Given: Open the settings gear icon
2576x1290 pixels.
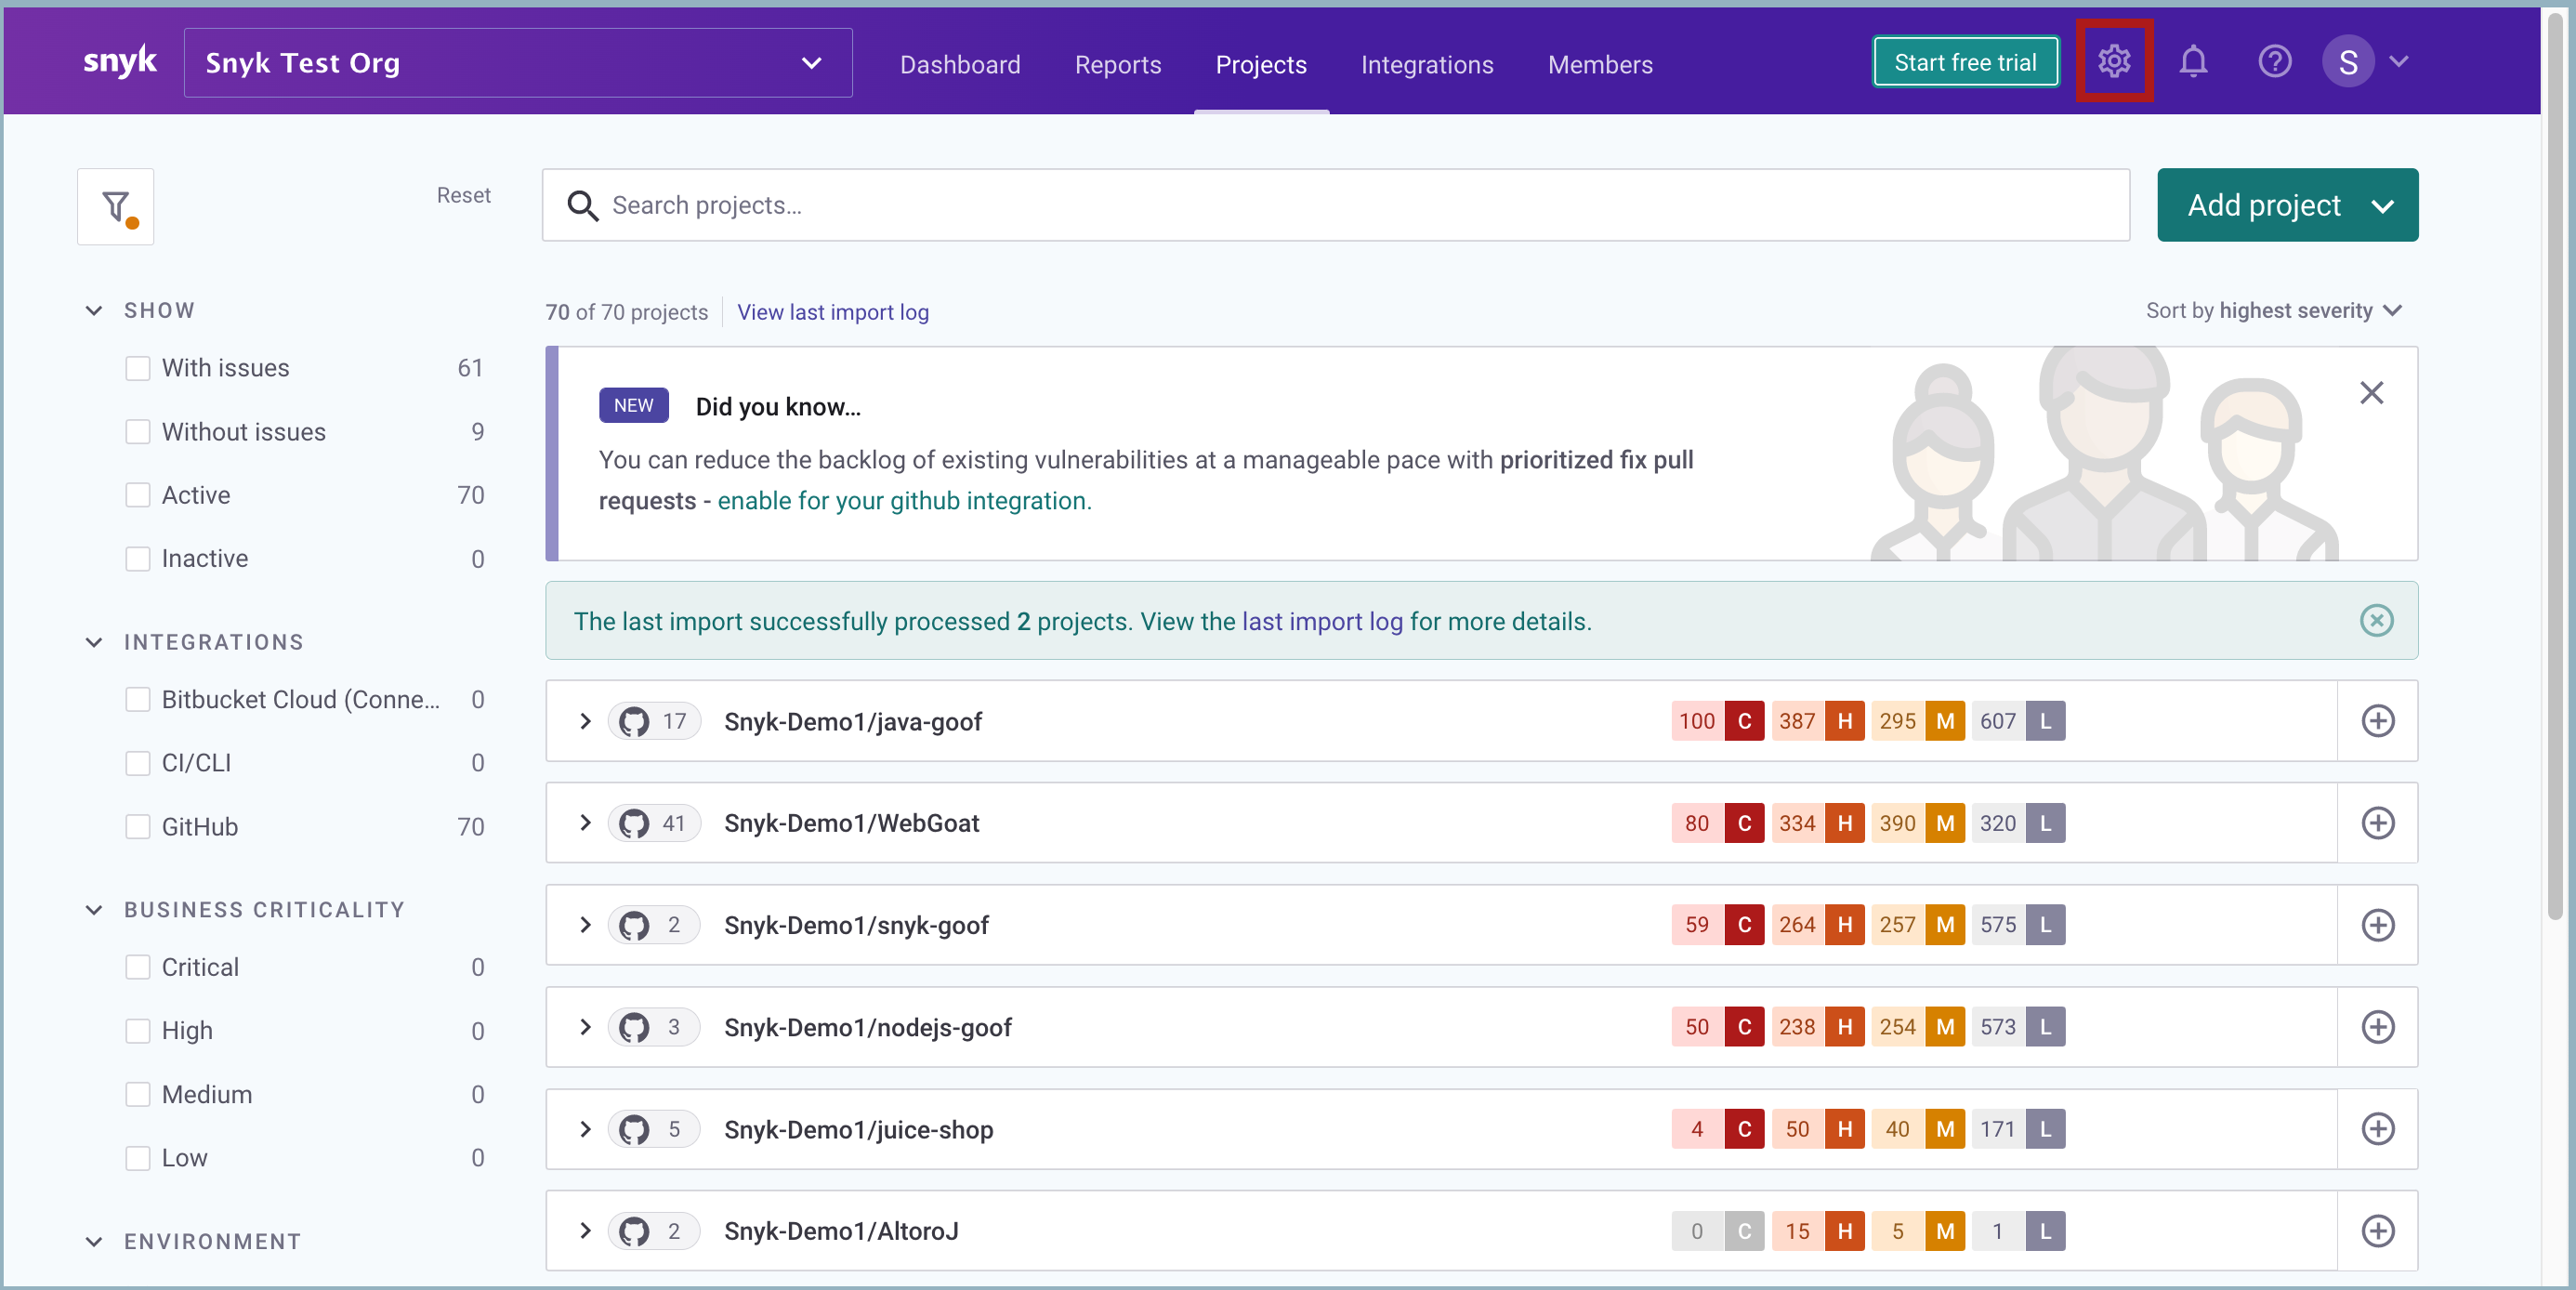Looking at the screenshot, I should 2113,62.
